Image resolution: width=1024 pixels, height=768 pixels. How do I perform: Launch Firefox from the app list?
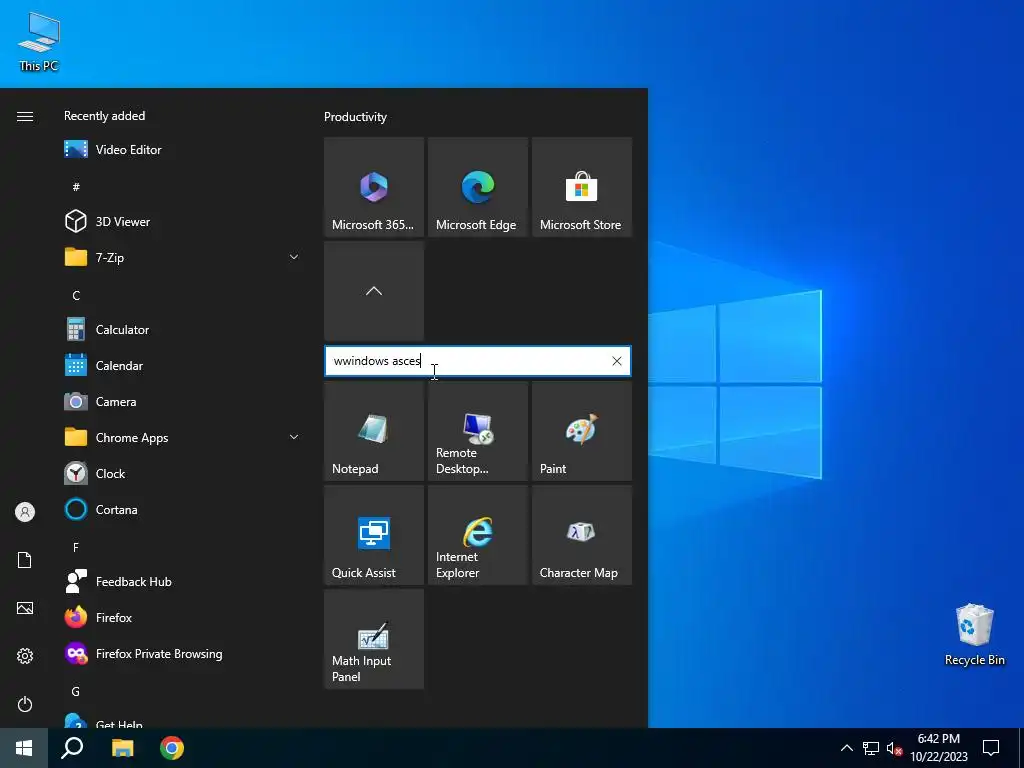(x=182, y=618)
